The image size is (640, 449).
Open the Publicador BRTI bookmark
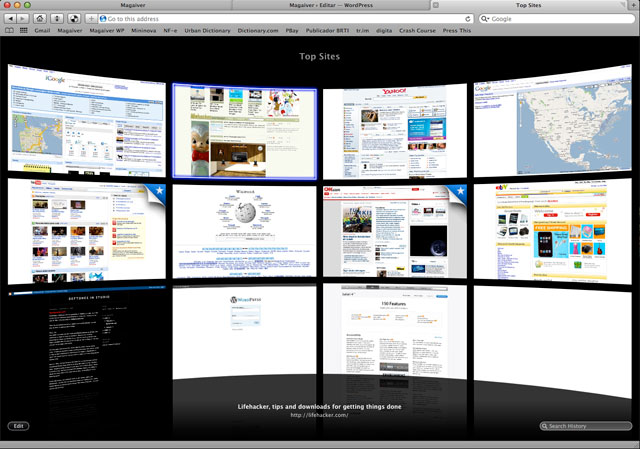[327, 31]
